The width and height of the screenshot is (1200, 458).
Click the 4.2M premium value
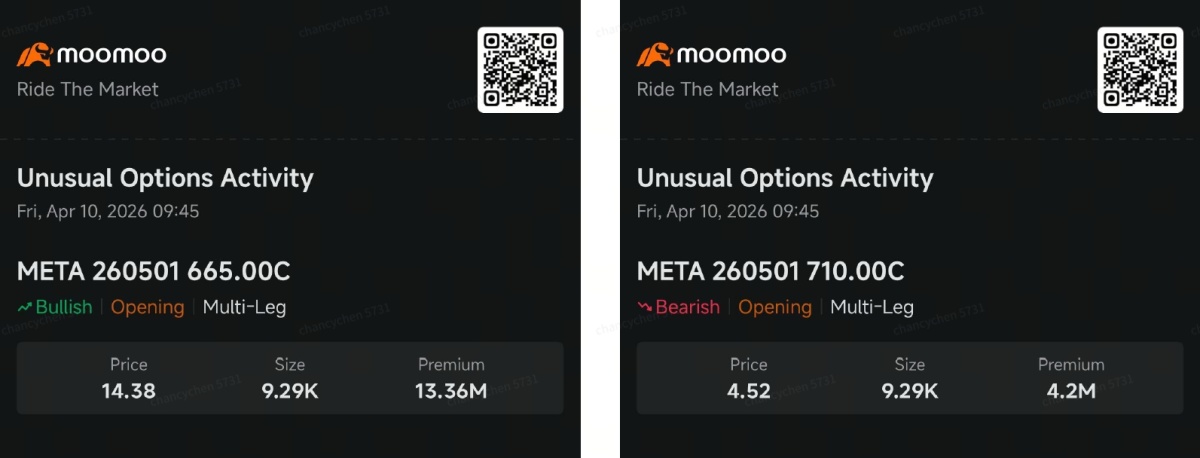1071,391
